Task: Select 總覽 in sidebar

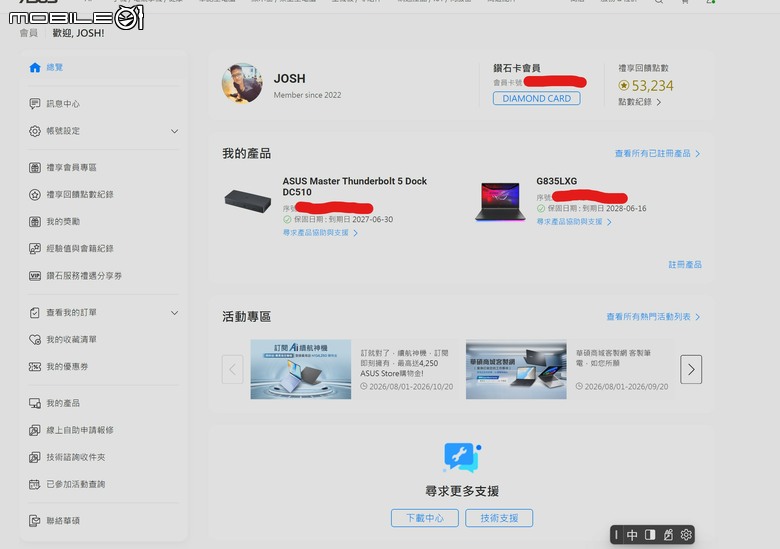Action: click(x=55, y=68)
